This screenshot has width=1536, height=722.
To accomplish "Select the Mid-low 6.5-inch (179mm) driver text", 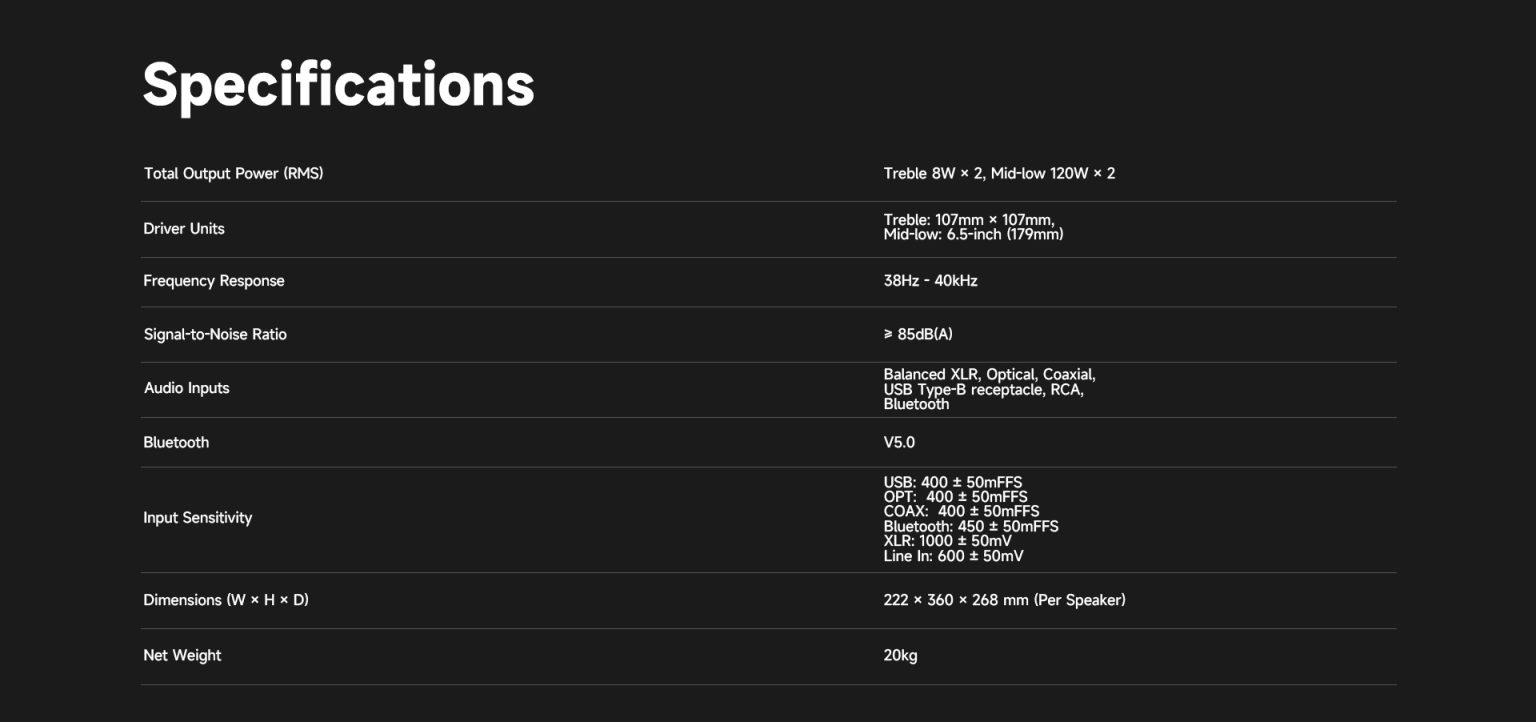I will (x=973, y=235).
